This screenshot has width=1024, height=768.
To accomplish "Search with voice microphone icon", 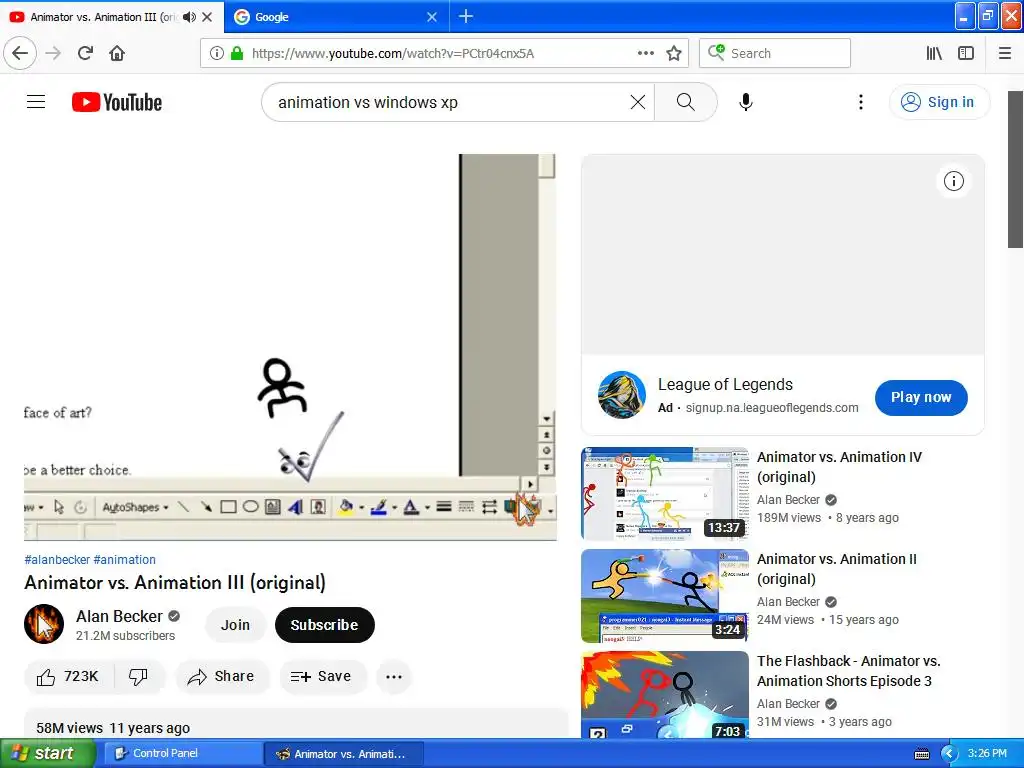I will 746,102.
